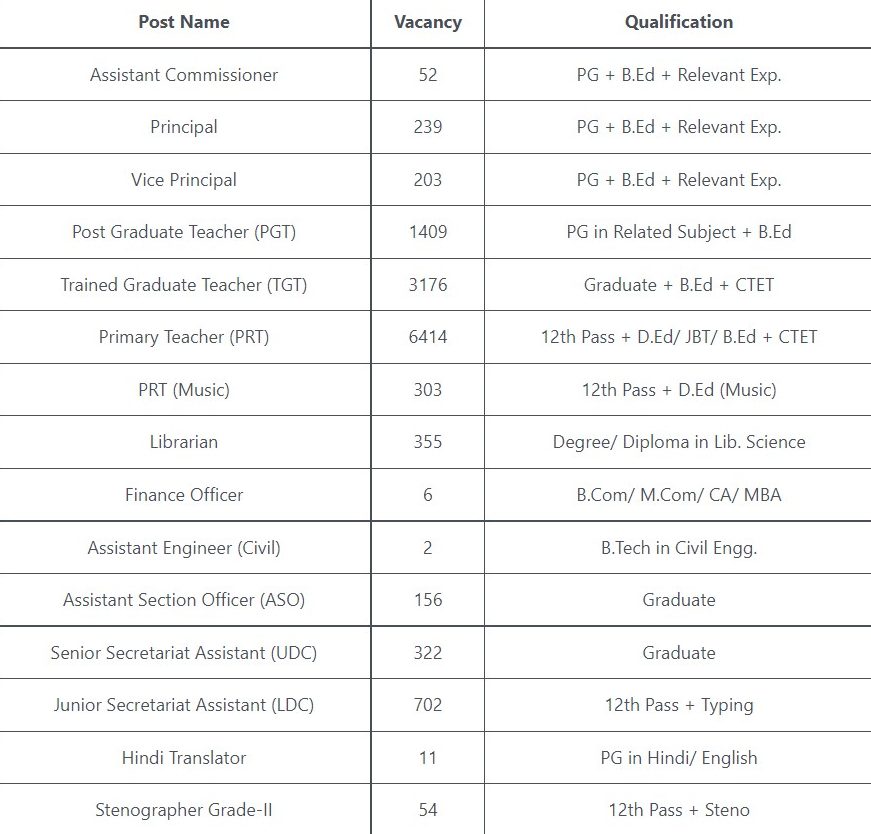Select the Assistant Commissioner post cell
The height and width of the screenshot is (834, 871).
184,75
